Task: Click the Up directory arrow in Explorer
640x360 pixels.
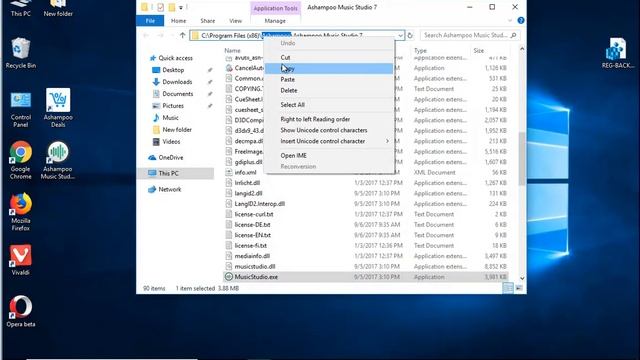Action: point(182,36)
